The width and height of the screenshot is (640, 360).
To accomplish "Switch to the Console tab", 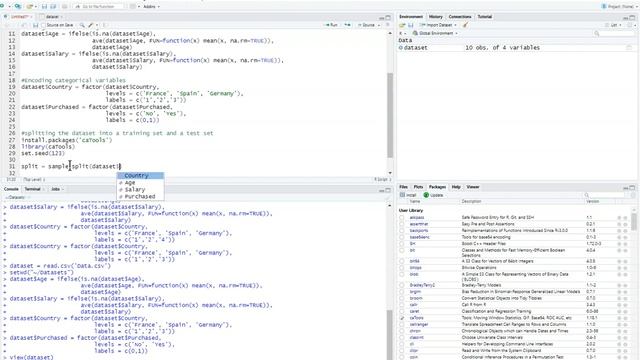I will tap(11, 189).
